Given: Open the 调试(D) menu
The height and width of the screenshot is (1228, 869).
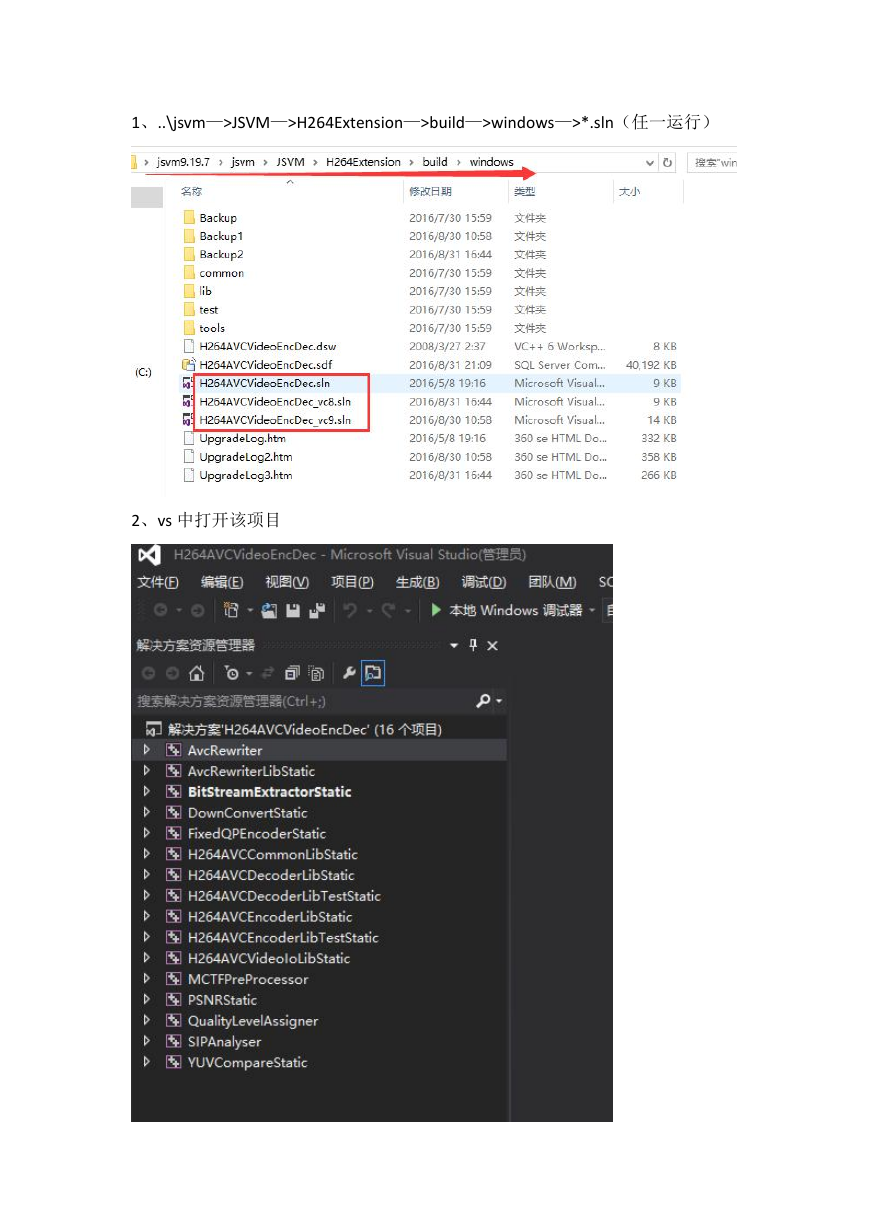Looking at the screenshot, I should point(484,582).
